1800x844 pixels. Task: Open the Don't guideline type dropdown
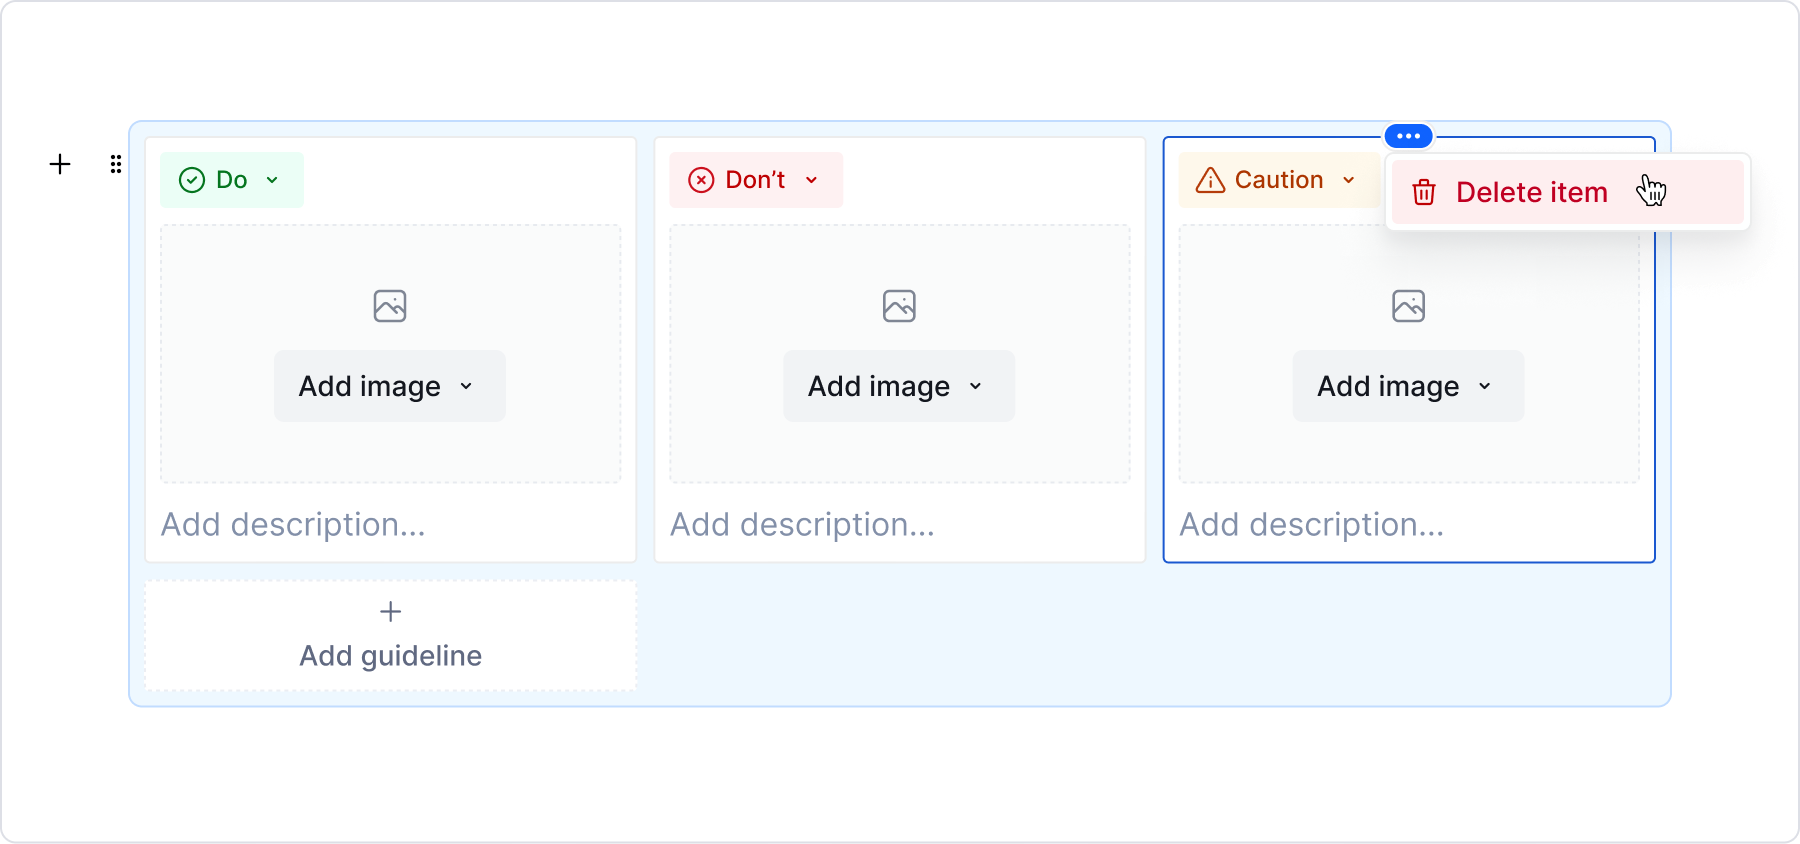(756, 180)
